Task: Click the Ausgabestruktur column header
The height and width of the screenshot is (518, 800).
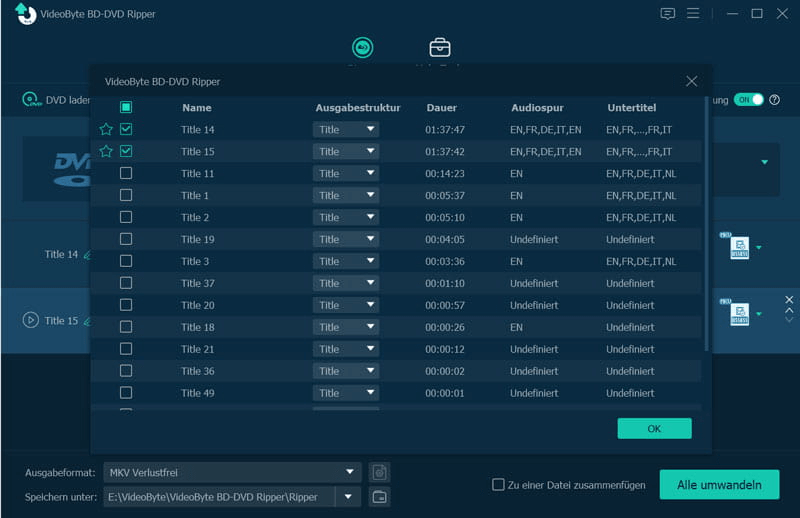Action: coord(358,108)
